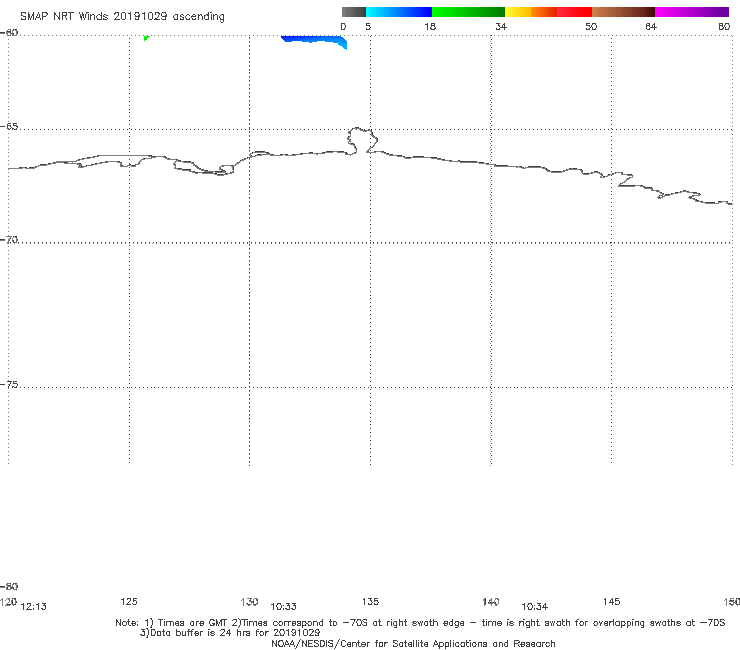Image resolution: width=740 pixels, height=650 pixels.
Task: Click the swath time '10:34'
Action: coord(535,607)
